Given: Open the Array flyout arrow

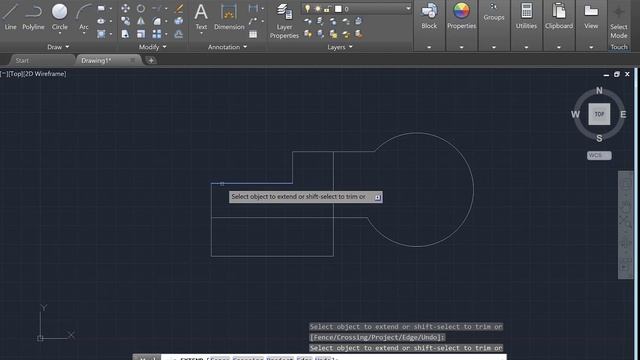Looking at the screenshot, I should click(x=166, y=34).
